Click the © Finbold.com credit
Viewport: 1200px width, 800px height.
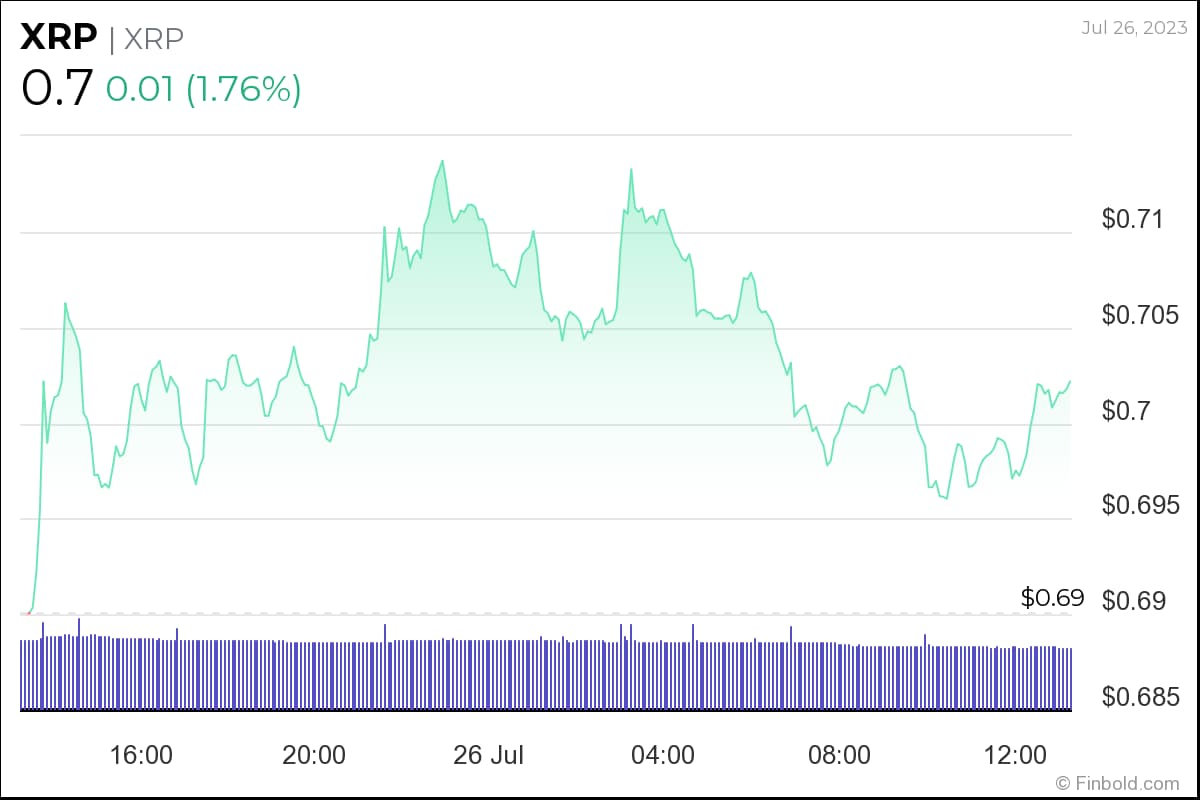click(x=1118, y=783)
